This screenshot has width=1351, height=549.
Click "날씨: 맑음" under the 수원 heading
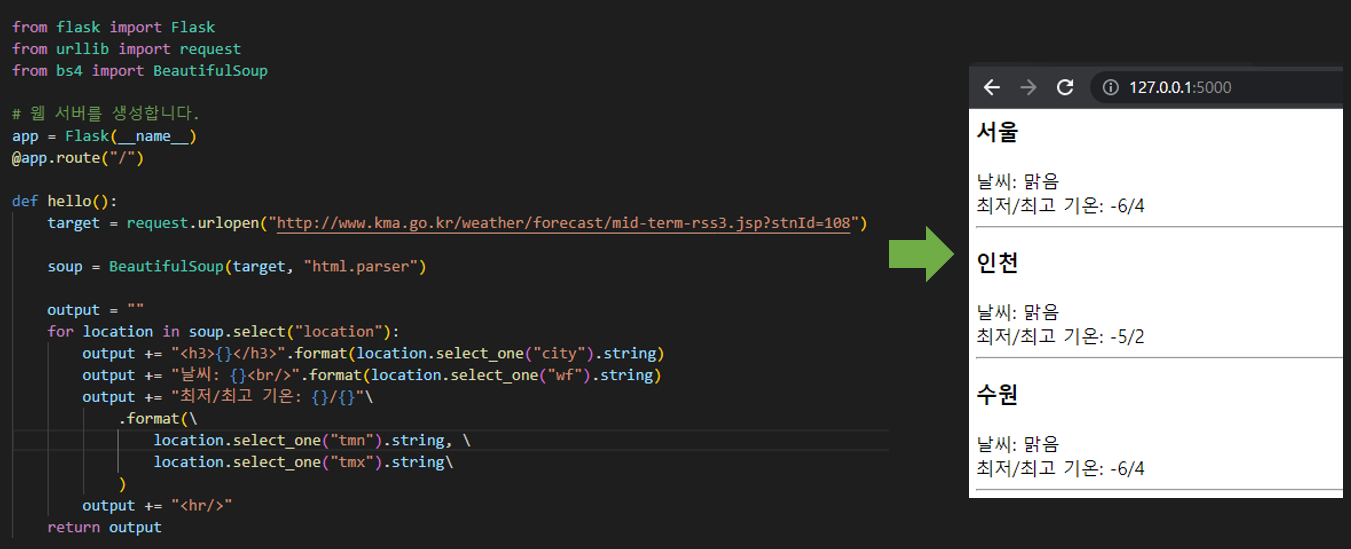point(1017,444)
